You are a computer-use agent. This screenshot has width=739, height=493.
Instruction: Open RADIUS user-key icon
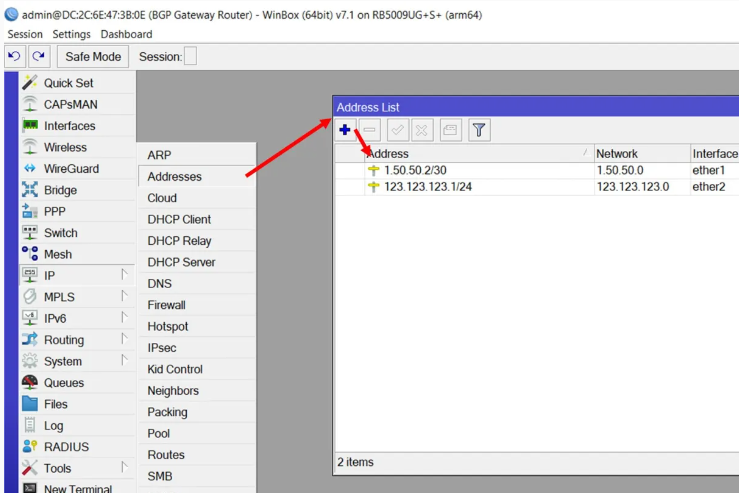coord(30,446)
